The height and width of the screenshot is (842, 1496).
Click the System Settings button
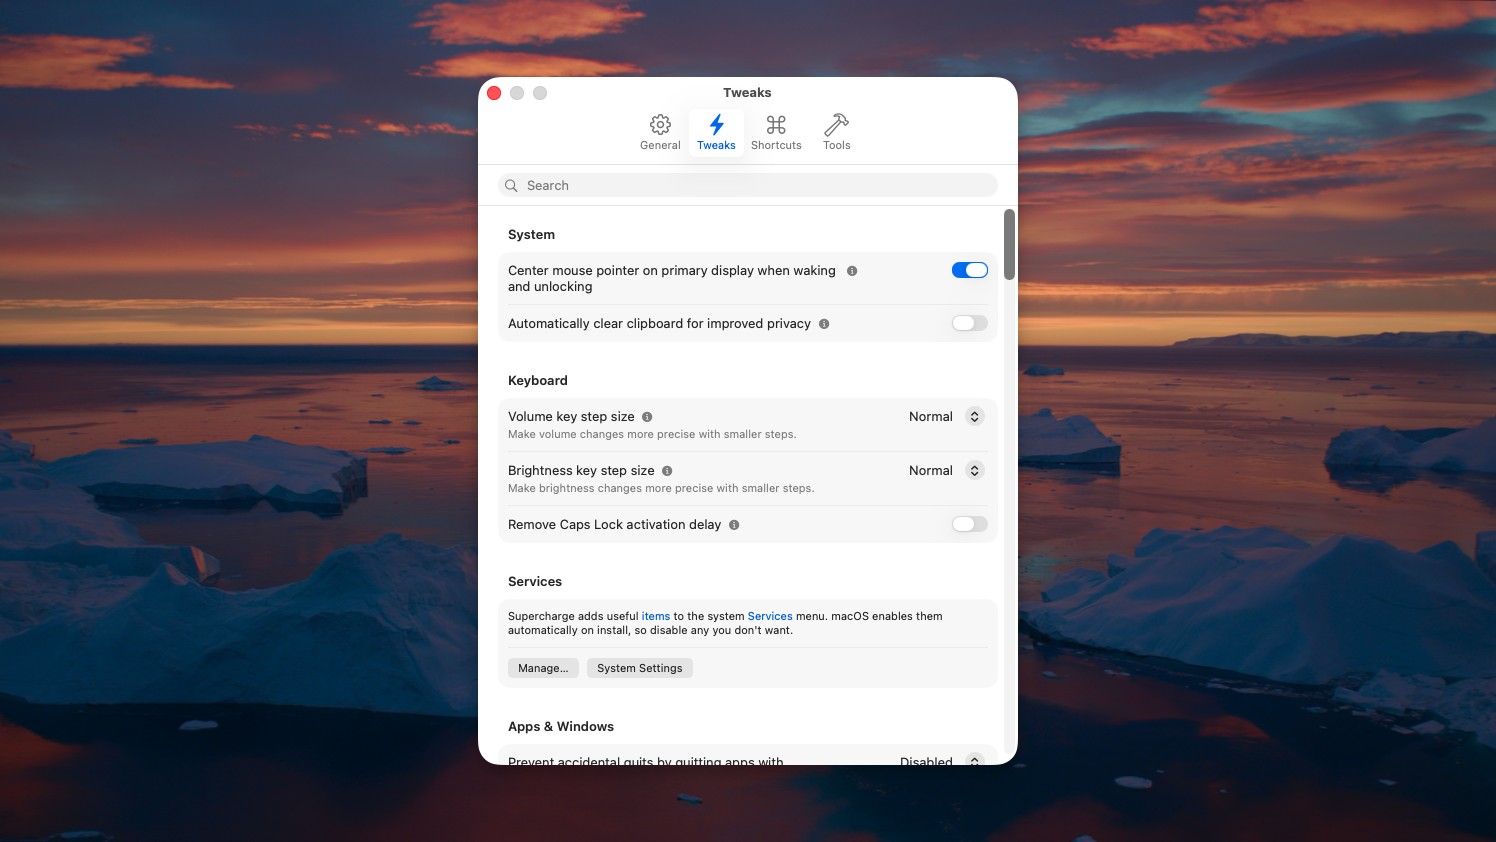point(639,668)
